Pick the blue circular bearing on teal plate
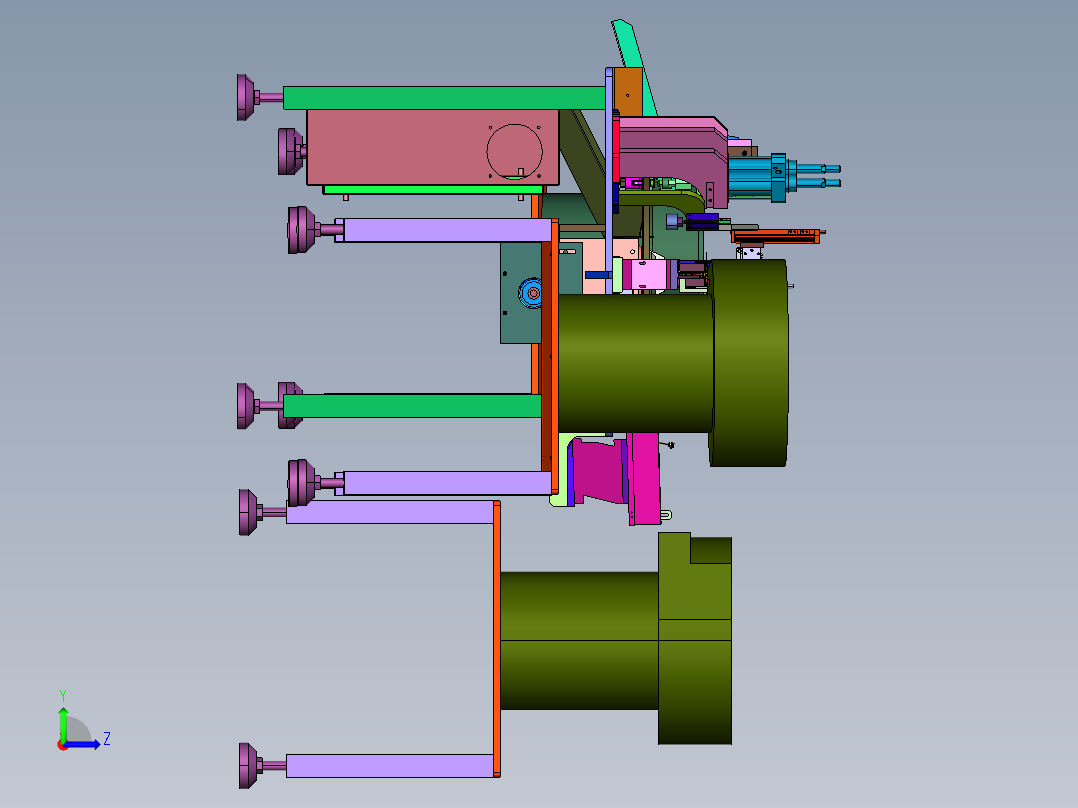This screenshot has height=808, width=1078. pyautogui.click(x=531, y=294)
